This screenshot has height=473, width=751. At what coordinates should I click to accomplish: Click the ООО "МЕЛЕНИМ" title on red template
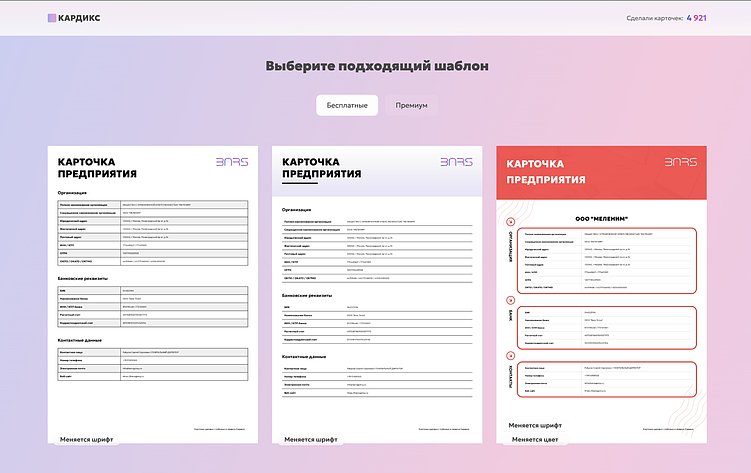[602, 219]
